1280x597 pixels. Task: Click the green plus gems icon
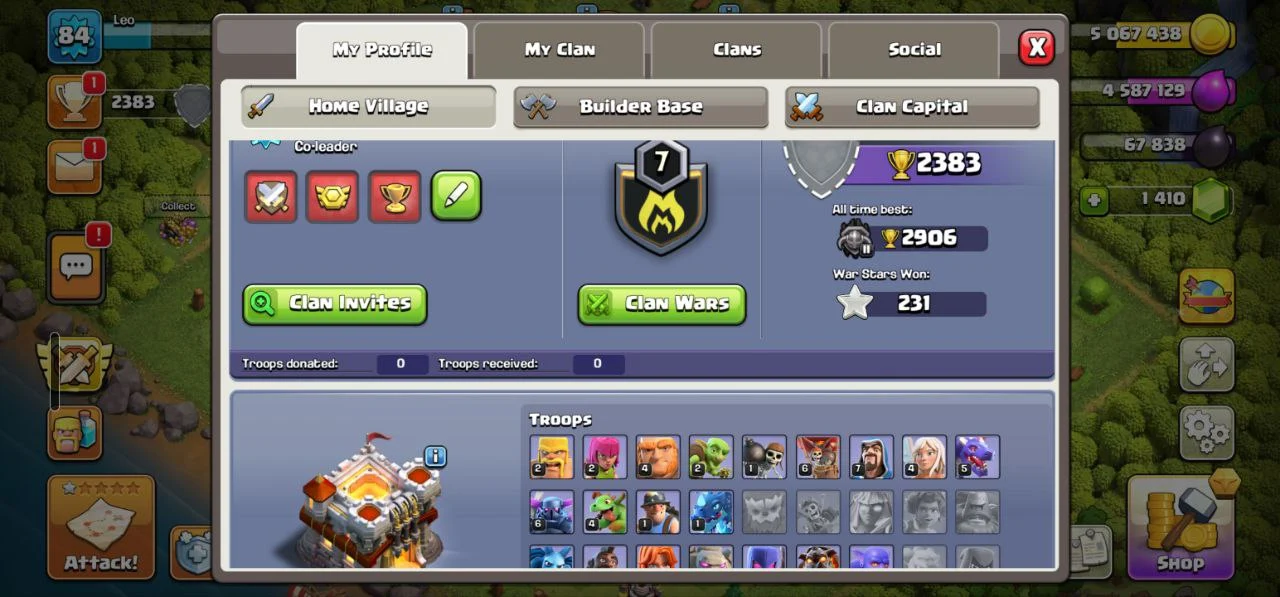[x=1094, y=200]
